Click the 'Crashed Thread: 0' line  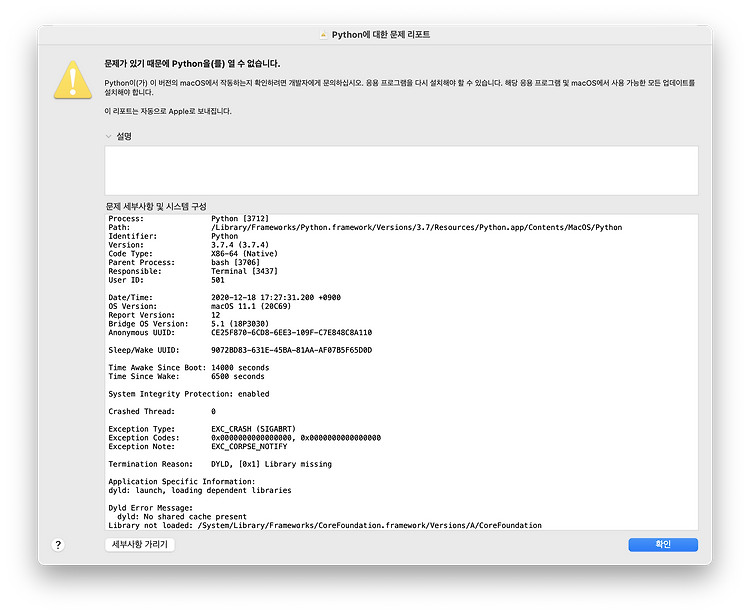pyautogui.click(x=162, y=411)
